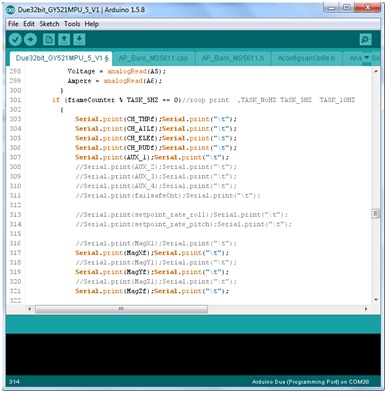
Task: Switch to the Aconfigsam3x8e.h tab
Action: [306, 58]
